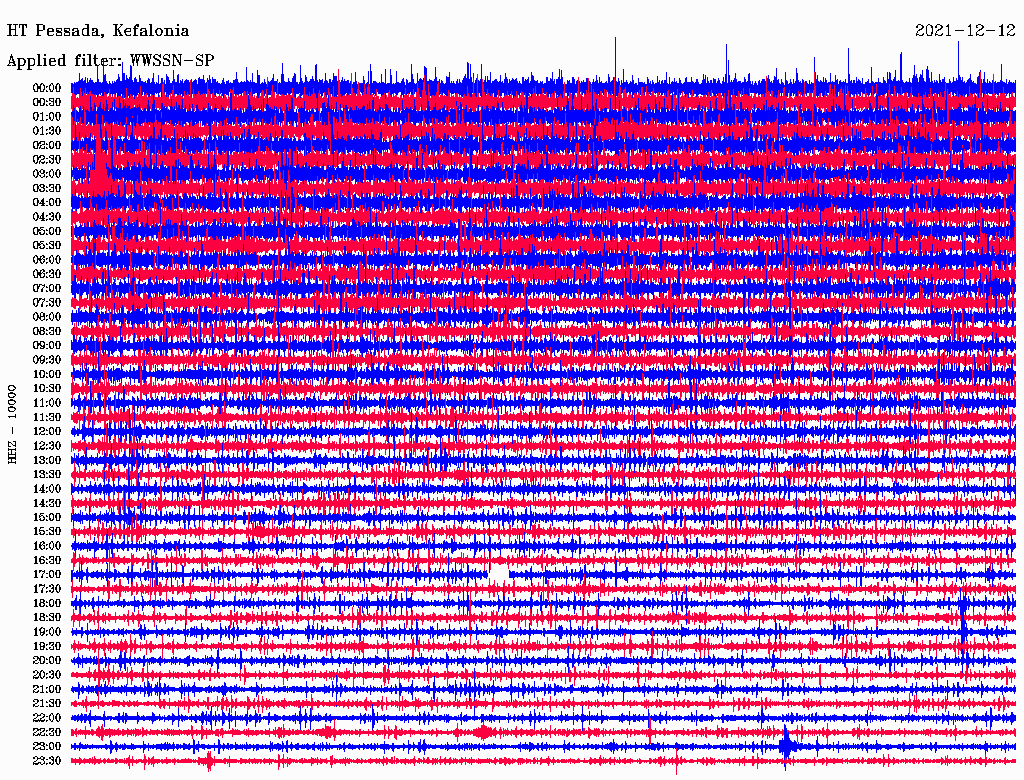The width and height of the screenshot is (1024, 780).
Task: Select the 08:30 time label
Action: click(47, 332)
